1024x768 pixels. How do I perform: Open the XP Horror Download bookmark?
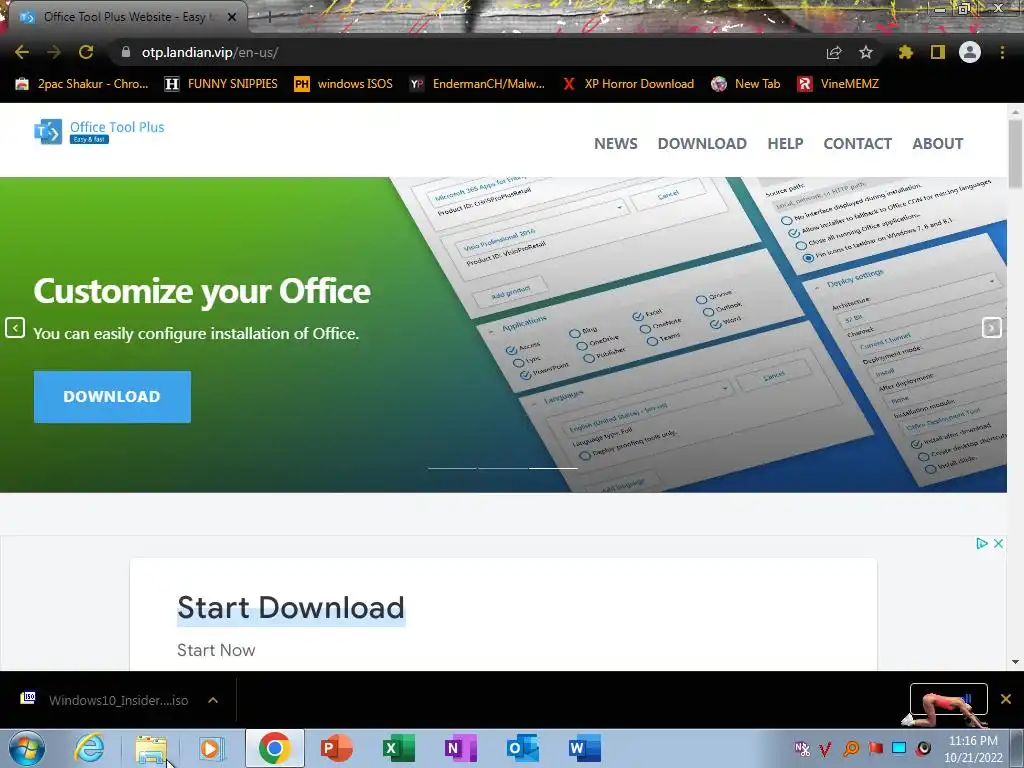point(628,84)
